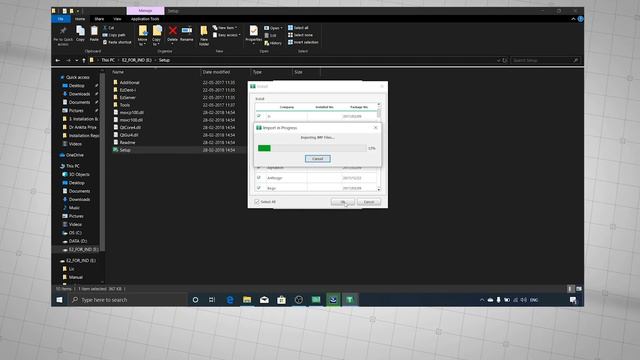Click Cancel in Import in Progress dialog
Viewport: 640px width, 360px height.
[x=318, y=158]
